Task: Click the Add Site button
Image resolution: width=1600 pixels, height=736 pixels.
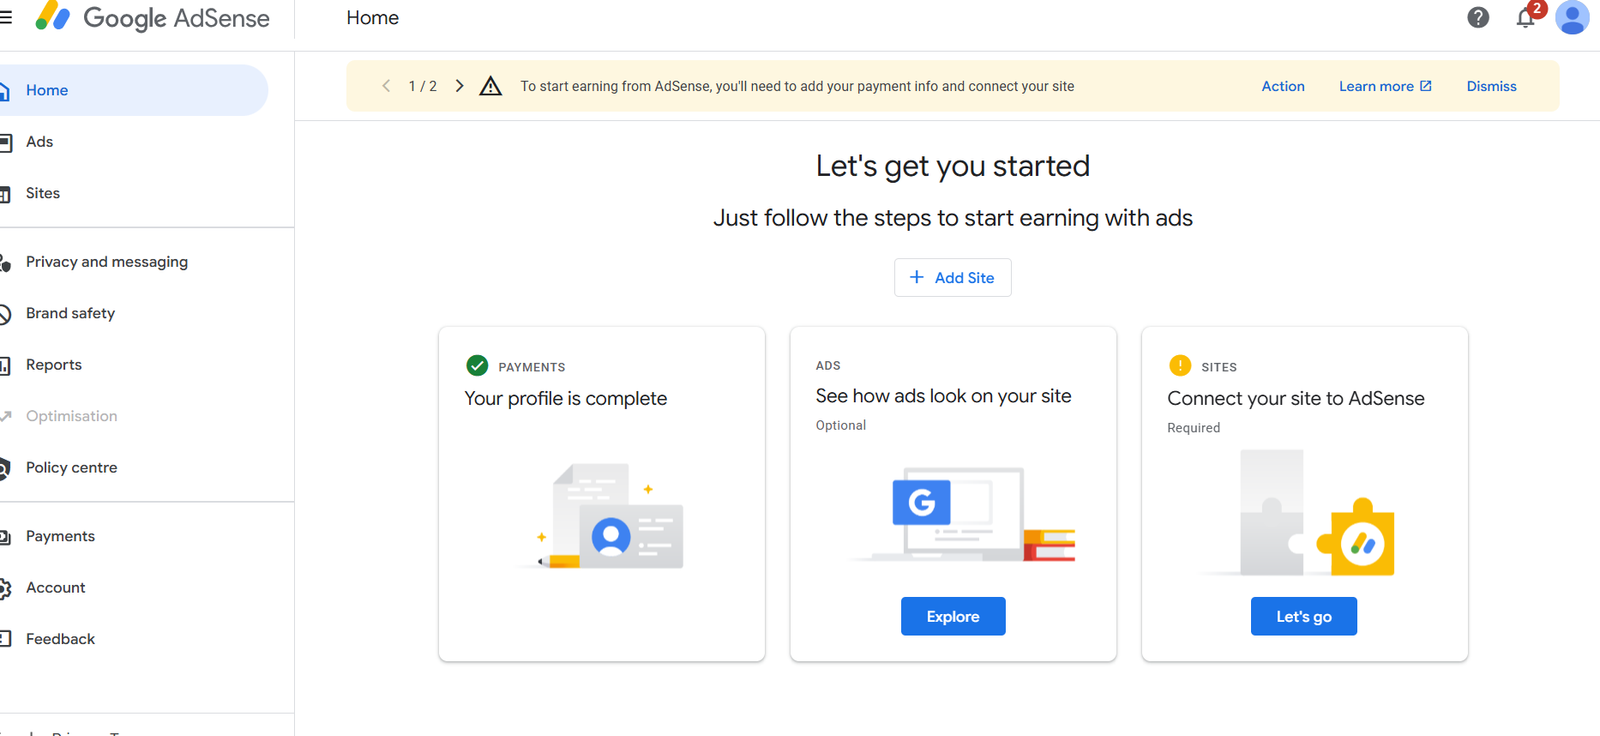Action: [952, 278]
